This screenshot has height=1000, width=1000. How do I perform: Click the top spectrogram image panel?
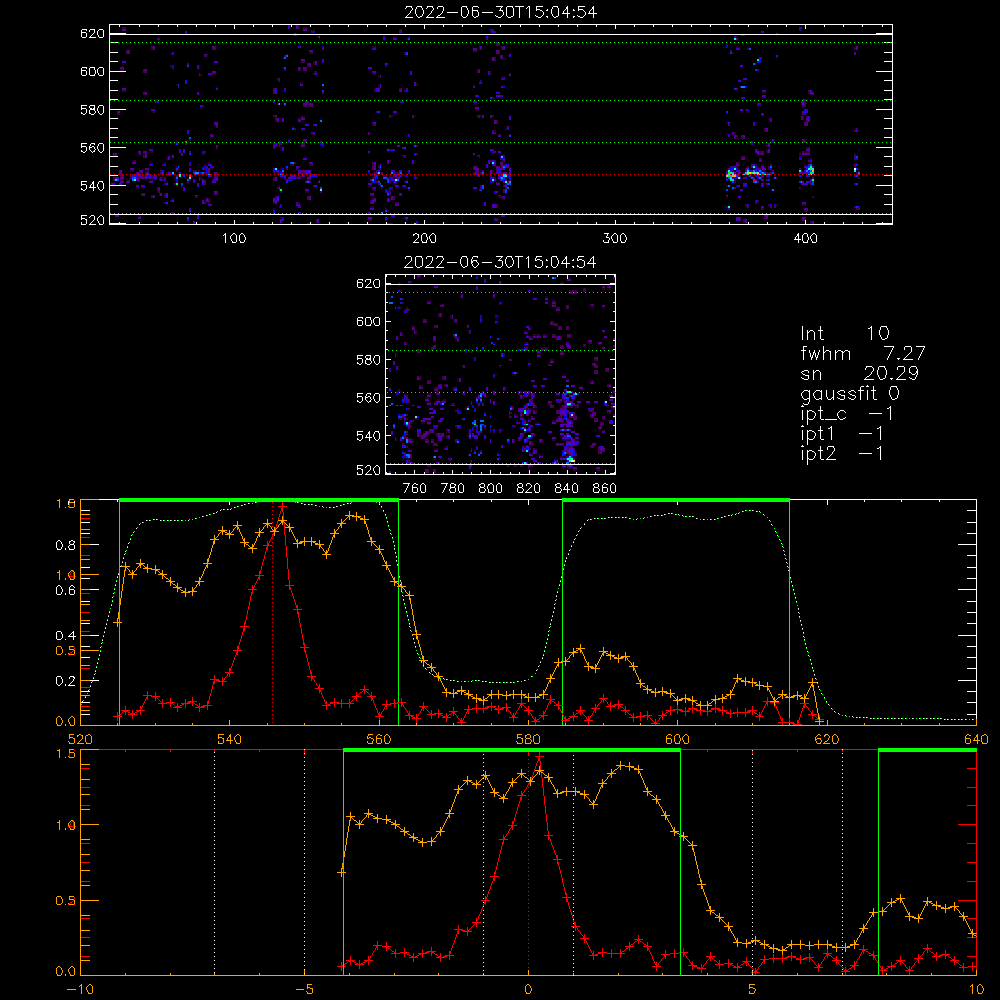coord(501,124)
